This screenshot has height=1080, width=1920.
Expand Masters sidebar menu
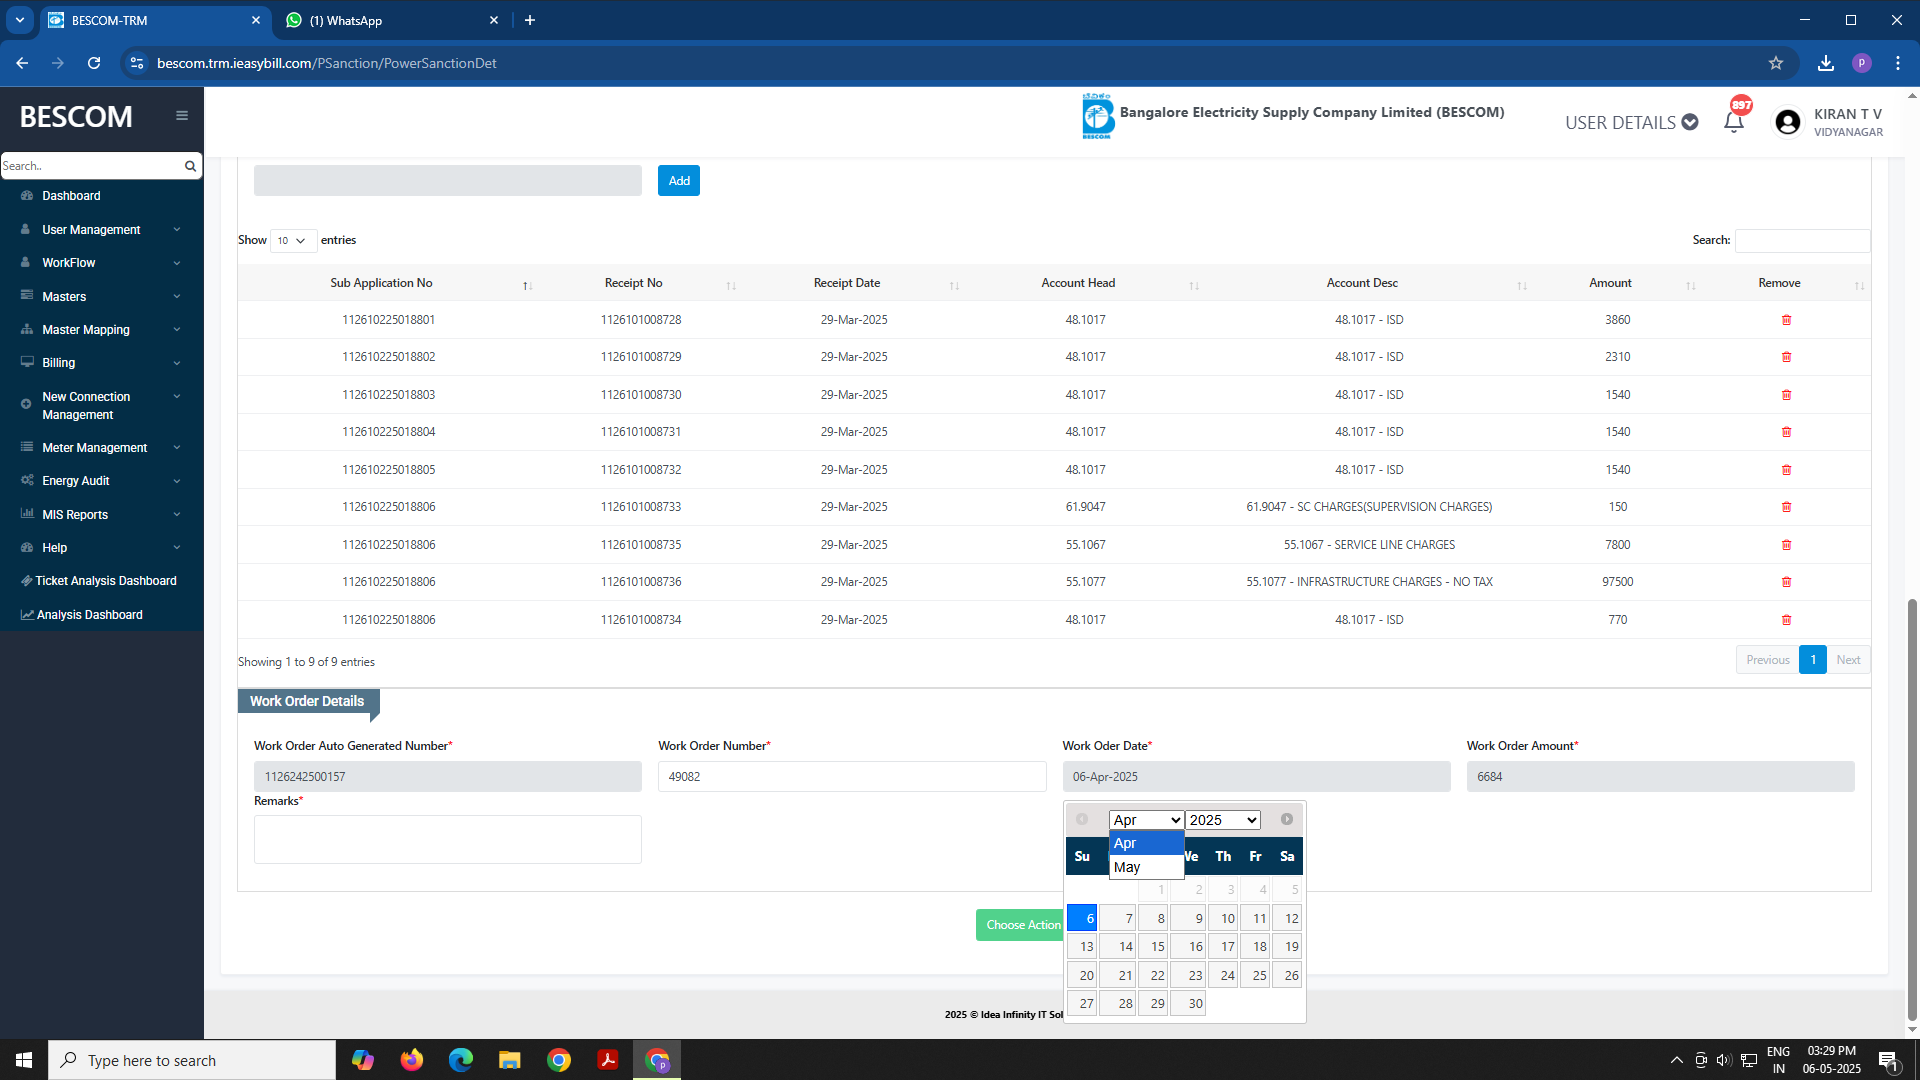[x=102, y=297]
